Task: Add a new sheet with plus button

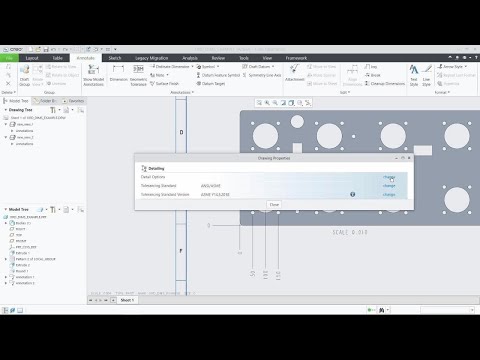Action: pos(113,300)
